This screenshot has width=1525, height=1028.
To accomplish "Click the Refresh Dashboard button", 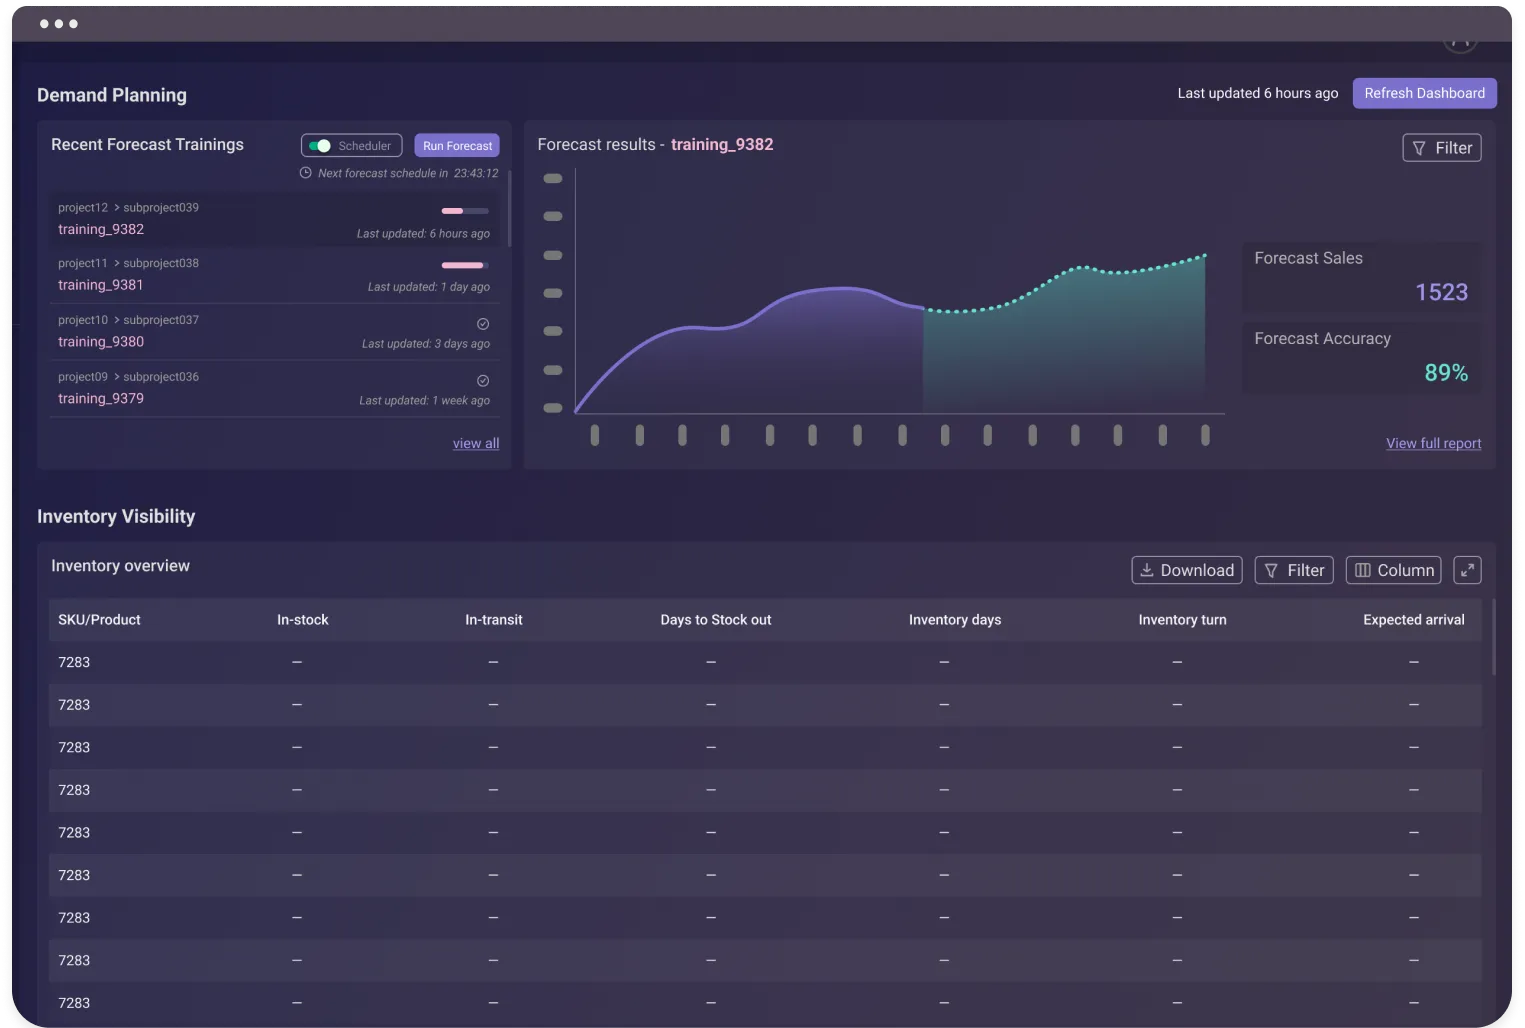I will point(1424,93).
